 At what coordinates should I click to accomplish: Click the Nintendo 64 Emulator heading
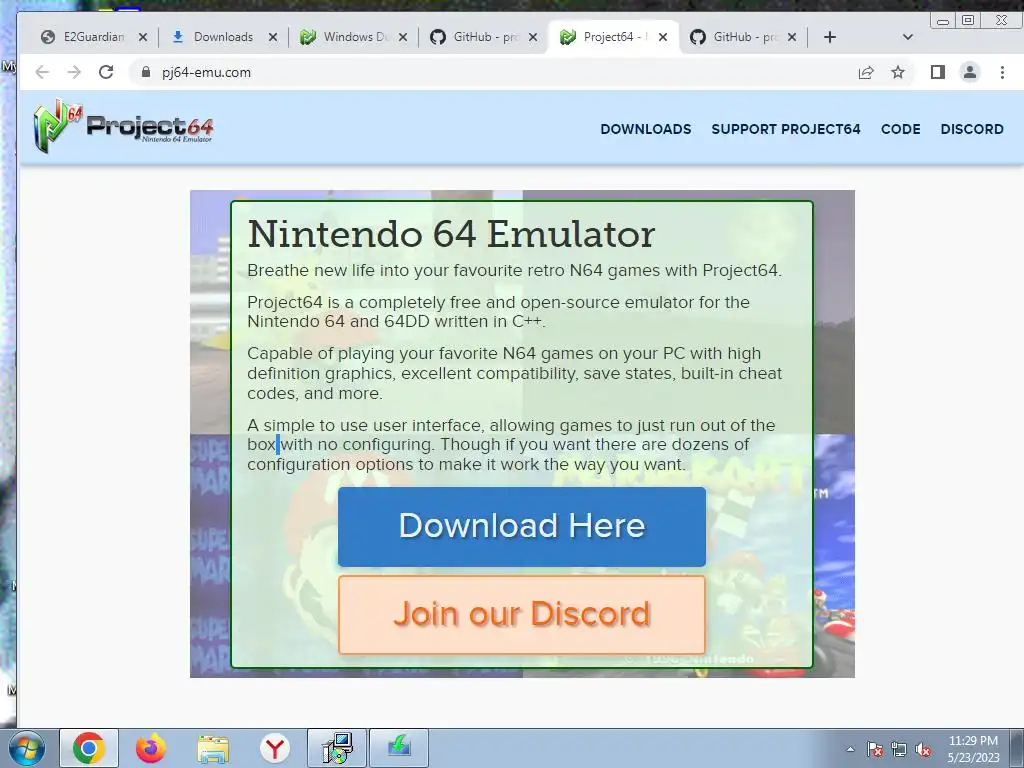click(451, 234)
